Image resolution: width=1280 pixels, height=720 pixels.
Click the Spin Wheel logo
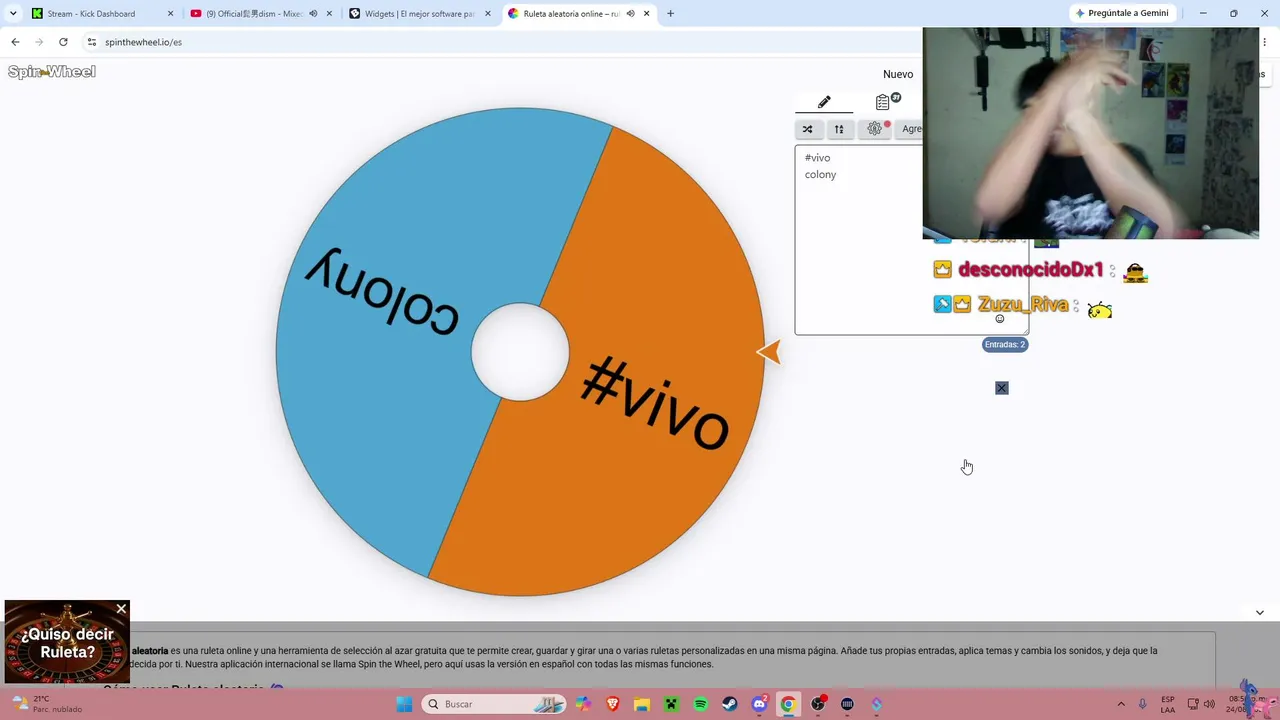pyautogui.click(x=52, y=72)
